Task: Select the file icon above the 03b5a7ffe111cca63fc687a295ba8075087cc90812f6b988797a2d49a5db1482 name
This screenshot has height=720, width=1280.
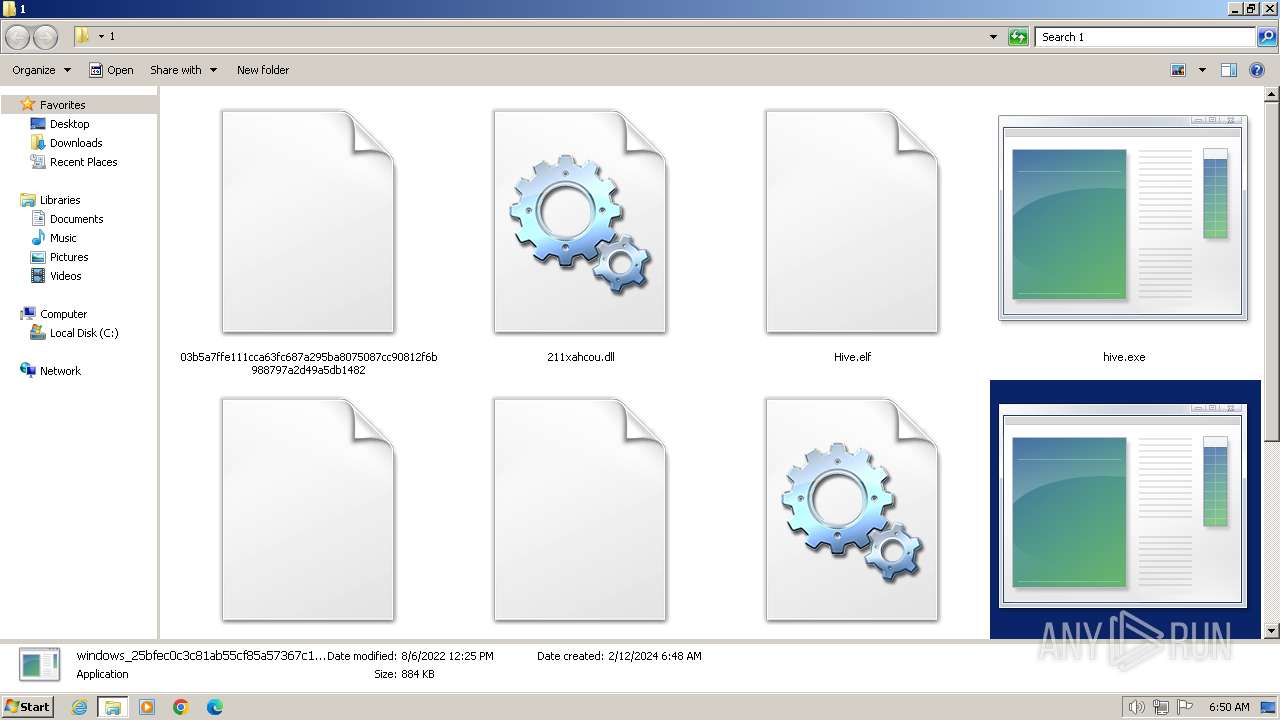Action: 308,222
